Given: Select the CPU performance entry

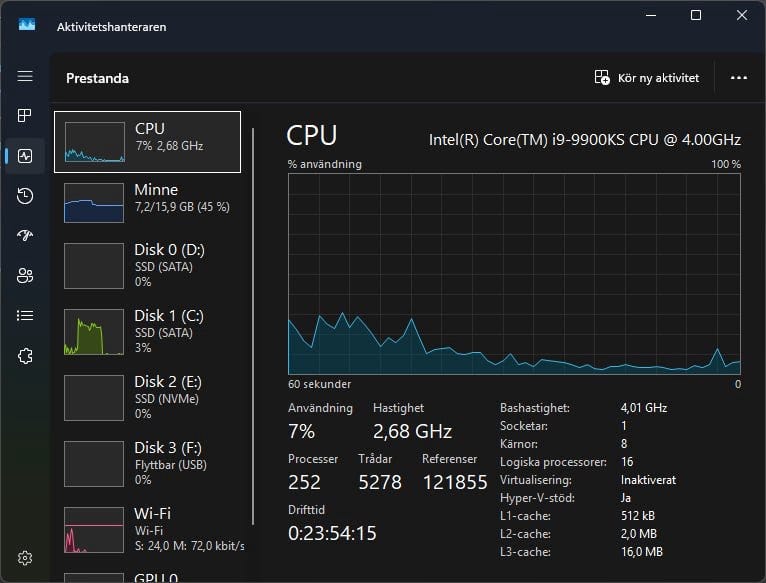Looking at the screenshot, I should pos(147,142).
